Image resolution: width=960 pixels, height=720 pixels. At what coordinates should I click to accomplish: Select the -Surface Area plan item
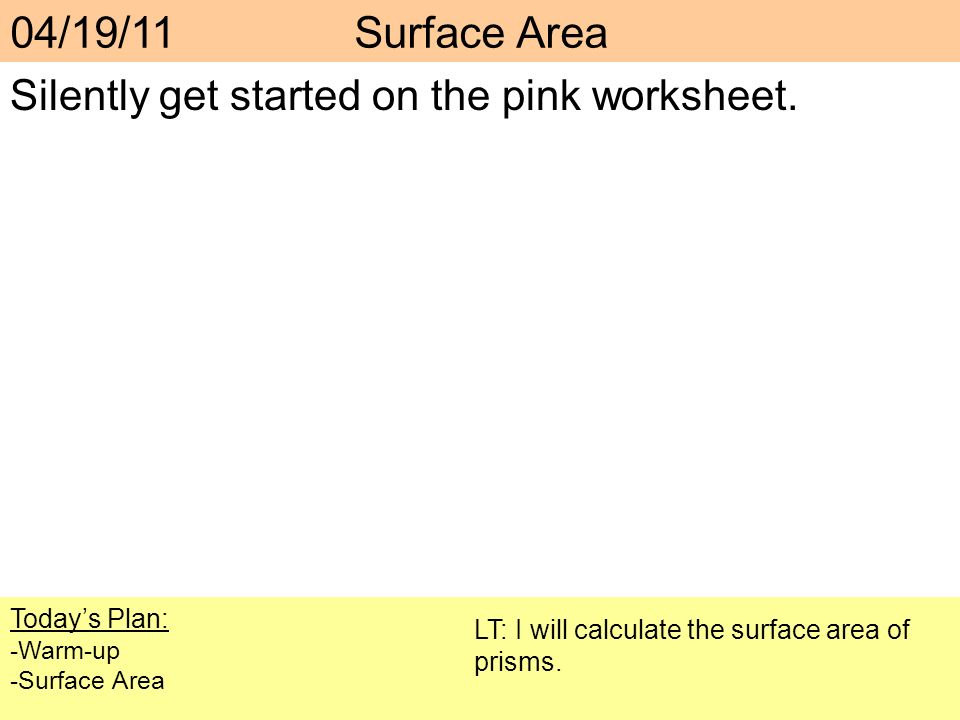[87, 681]
